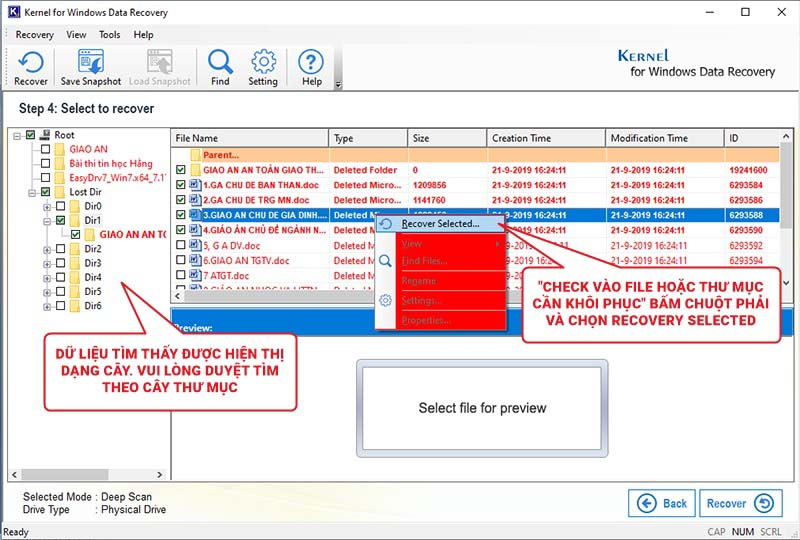Expand the Dir5 node

click(x=47, y=292)
